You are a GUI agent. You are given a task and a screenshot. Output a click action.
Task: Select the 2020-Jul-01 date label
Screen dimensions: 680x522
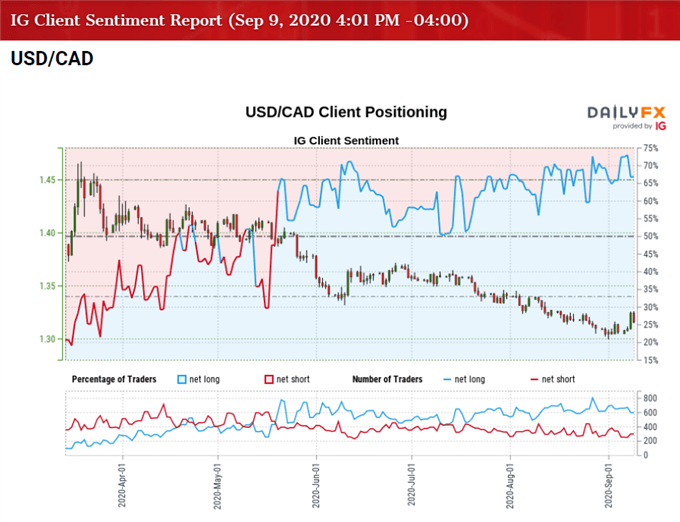pyautogui.click(x=411, y=487)
